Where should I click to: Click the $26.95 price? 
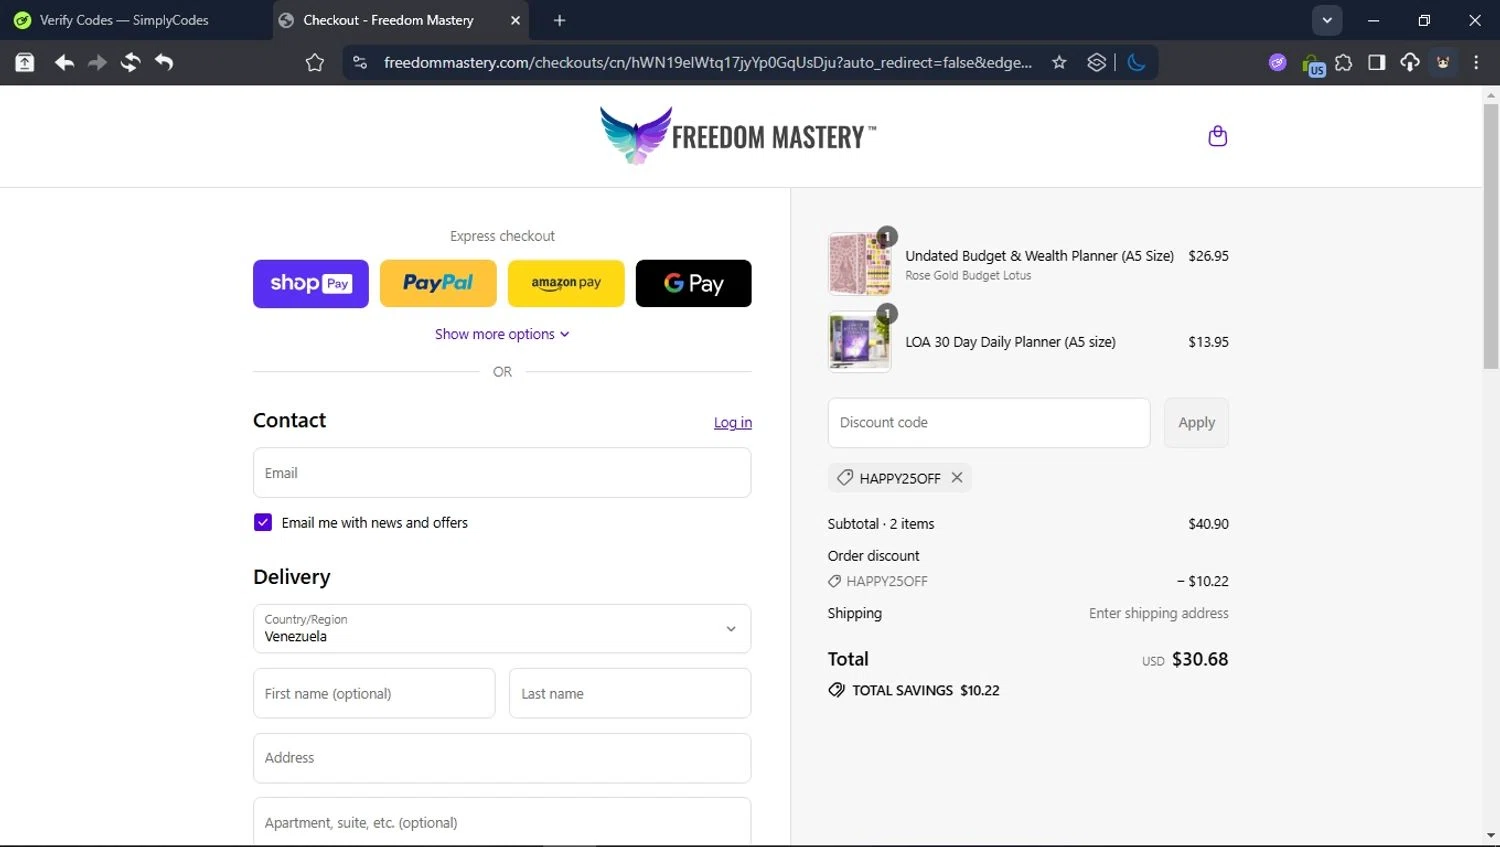[1209, 256]
